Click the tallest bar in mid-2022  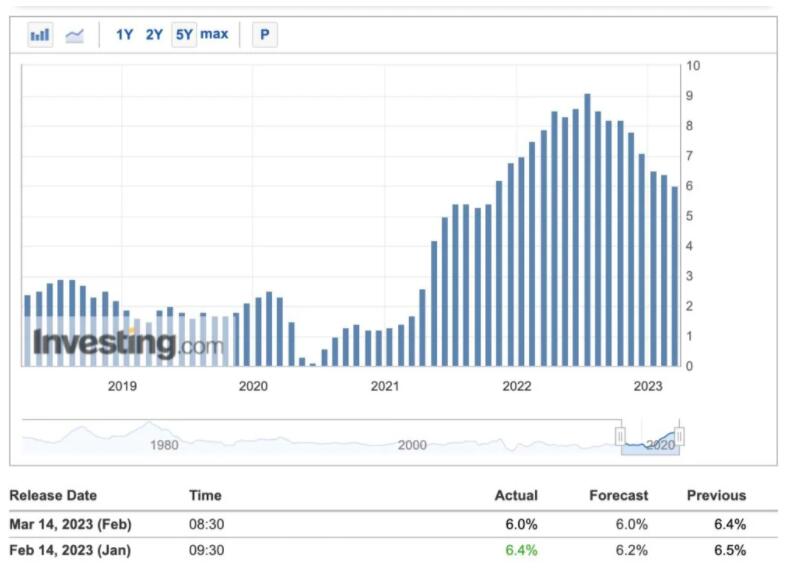587,230
